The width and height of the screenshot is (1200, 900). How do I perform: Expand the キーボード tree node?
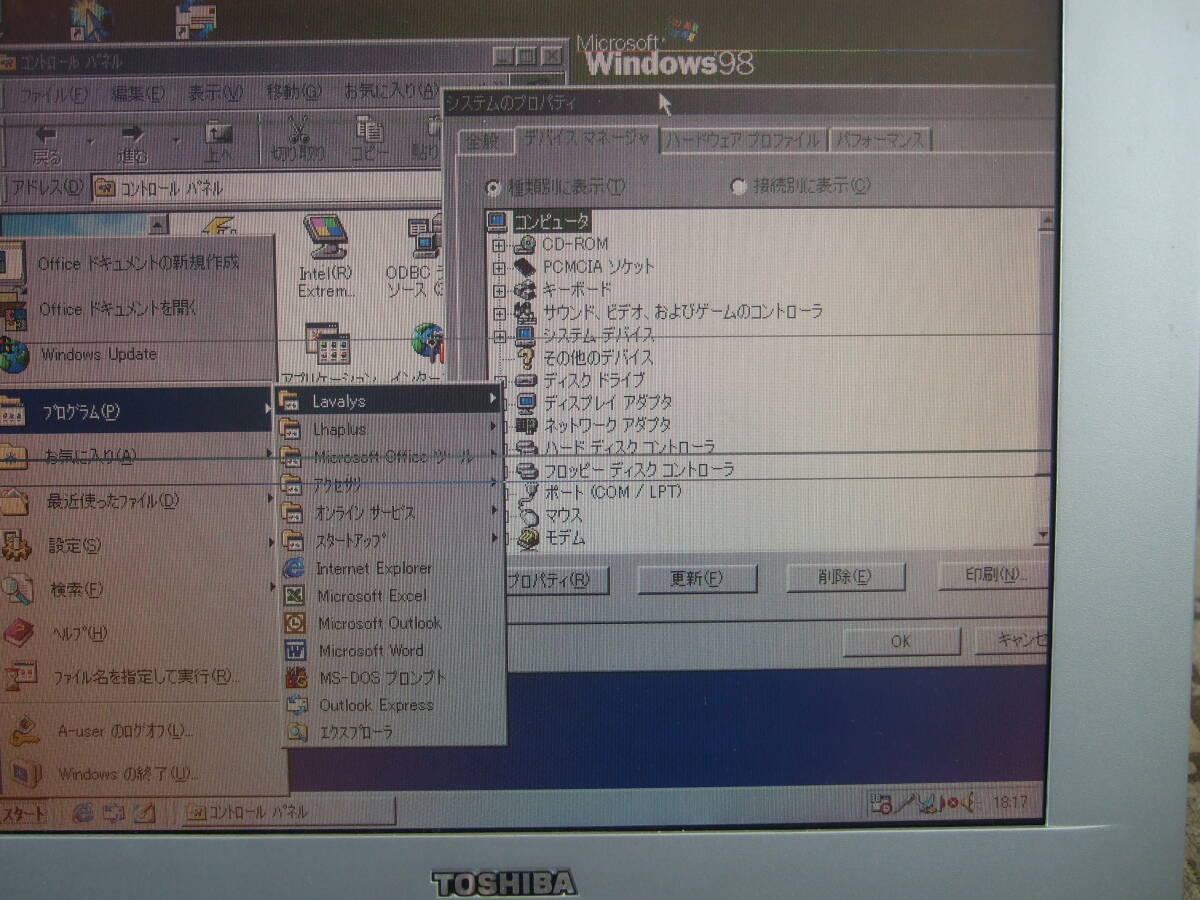(x=499, y=290)
